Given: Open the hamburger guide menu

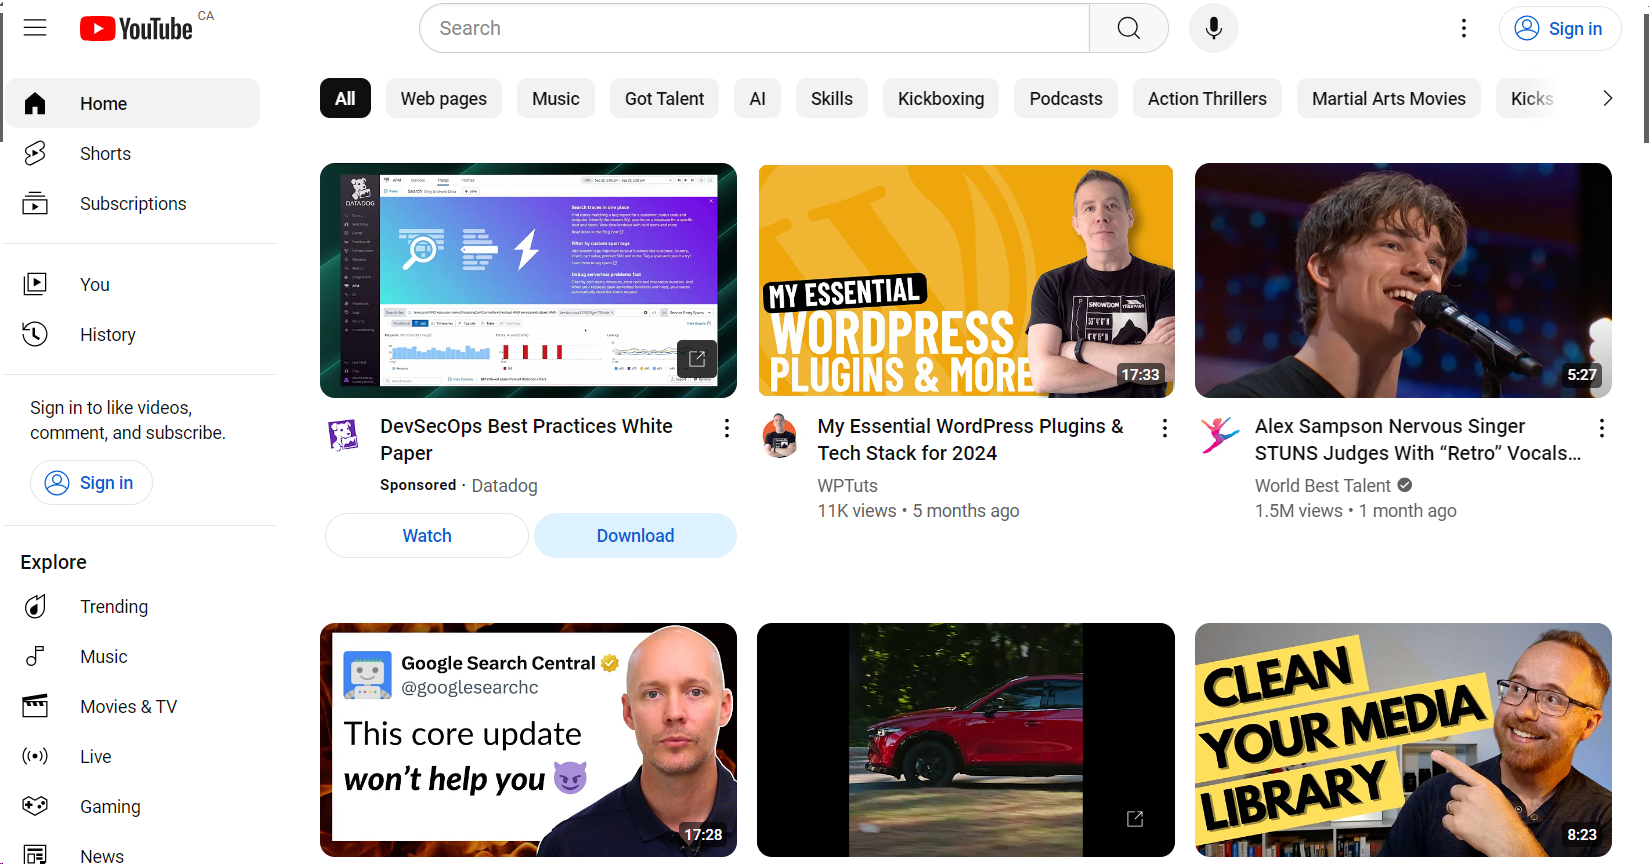Looking at the screenshot, I should pyautogui.click(x=35, y=28).
